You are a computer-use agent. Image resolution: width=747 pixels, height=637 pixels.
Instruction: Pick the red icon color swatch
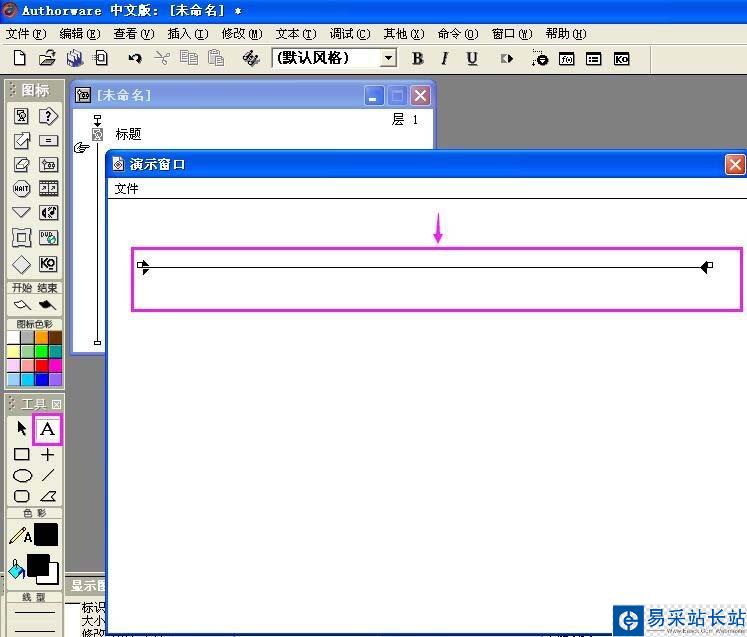pos(41,366)
